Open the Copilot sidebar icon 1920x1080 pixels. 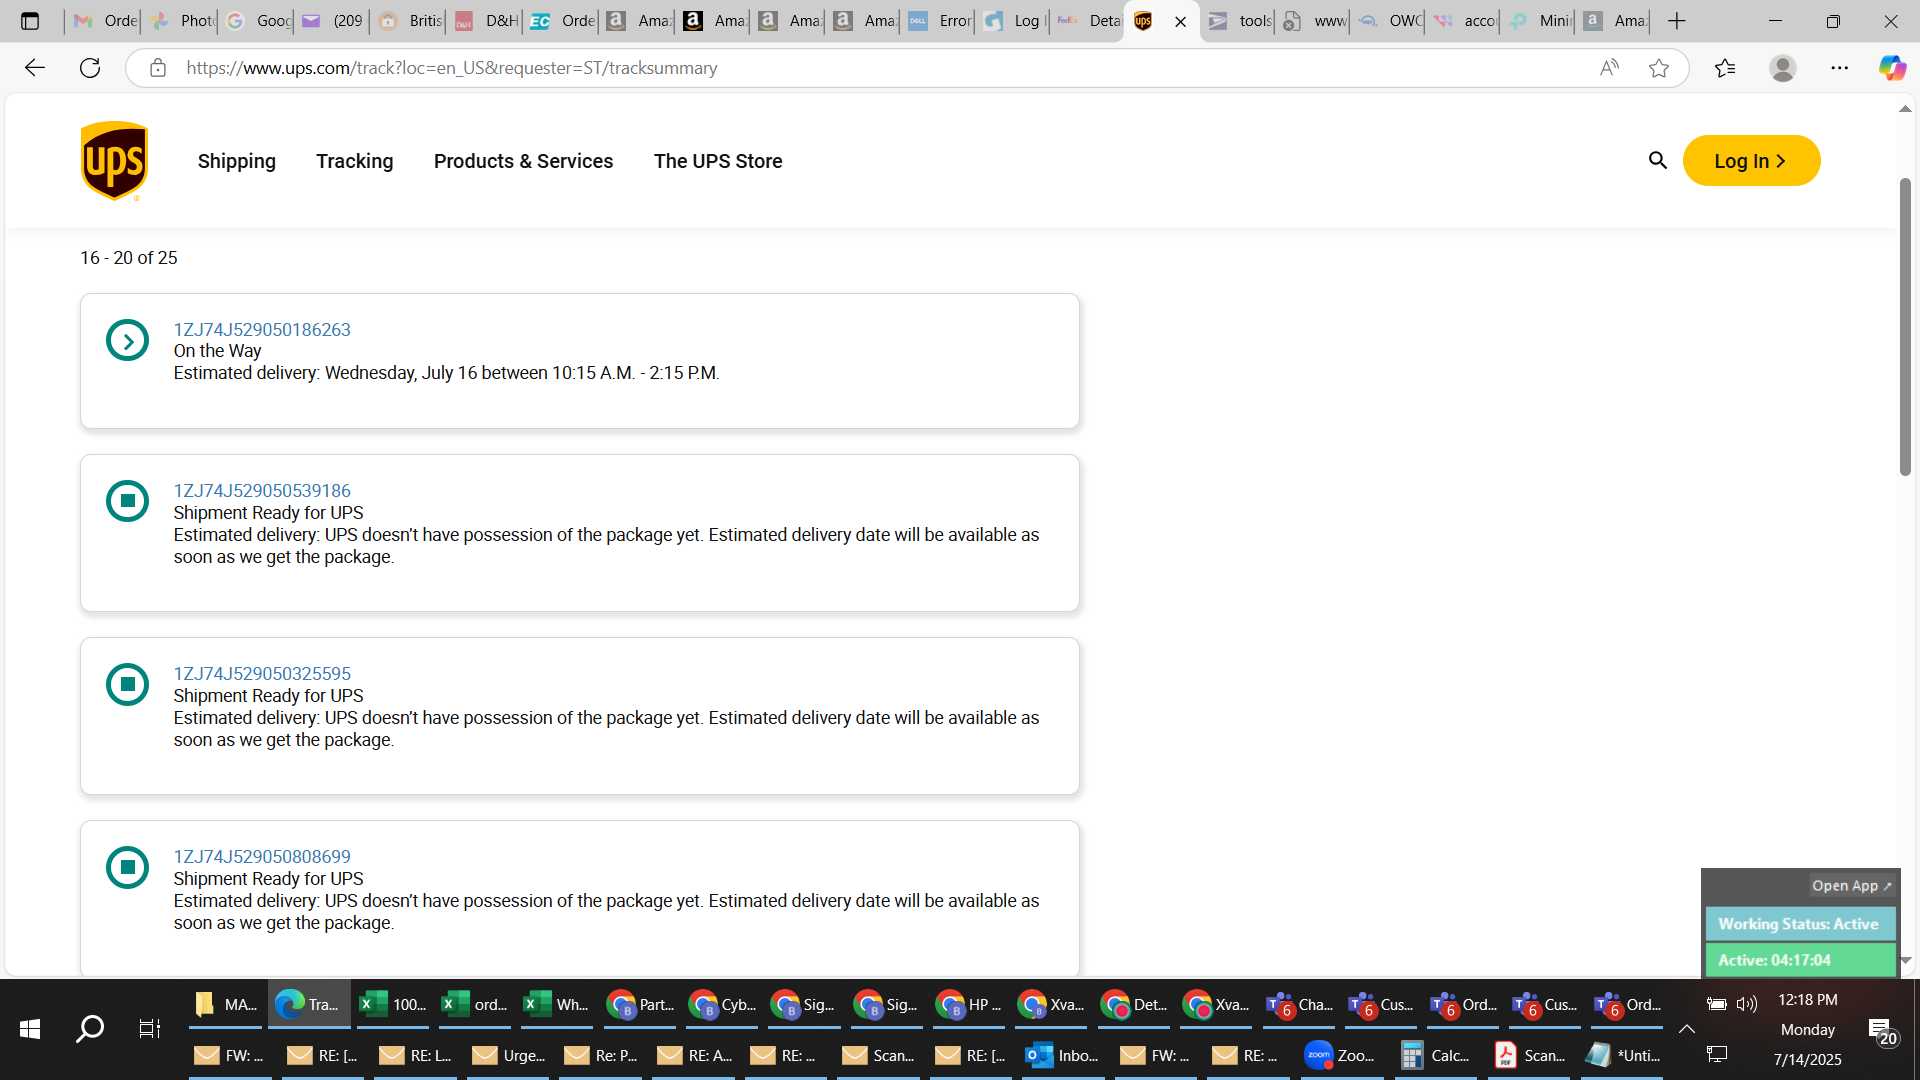1892,68
